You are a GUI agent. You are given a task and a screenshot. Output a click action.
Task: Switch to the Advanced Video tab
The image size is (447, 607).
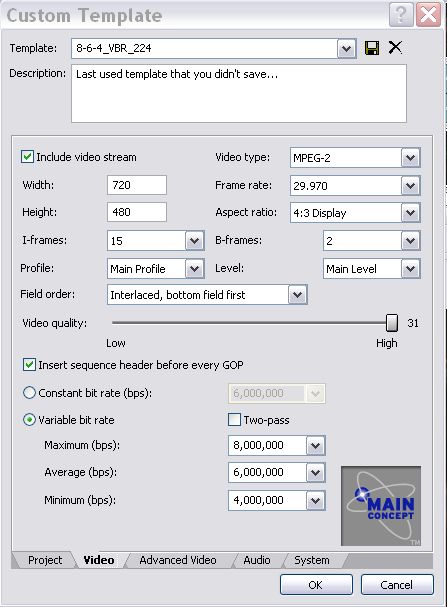178,560
